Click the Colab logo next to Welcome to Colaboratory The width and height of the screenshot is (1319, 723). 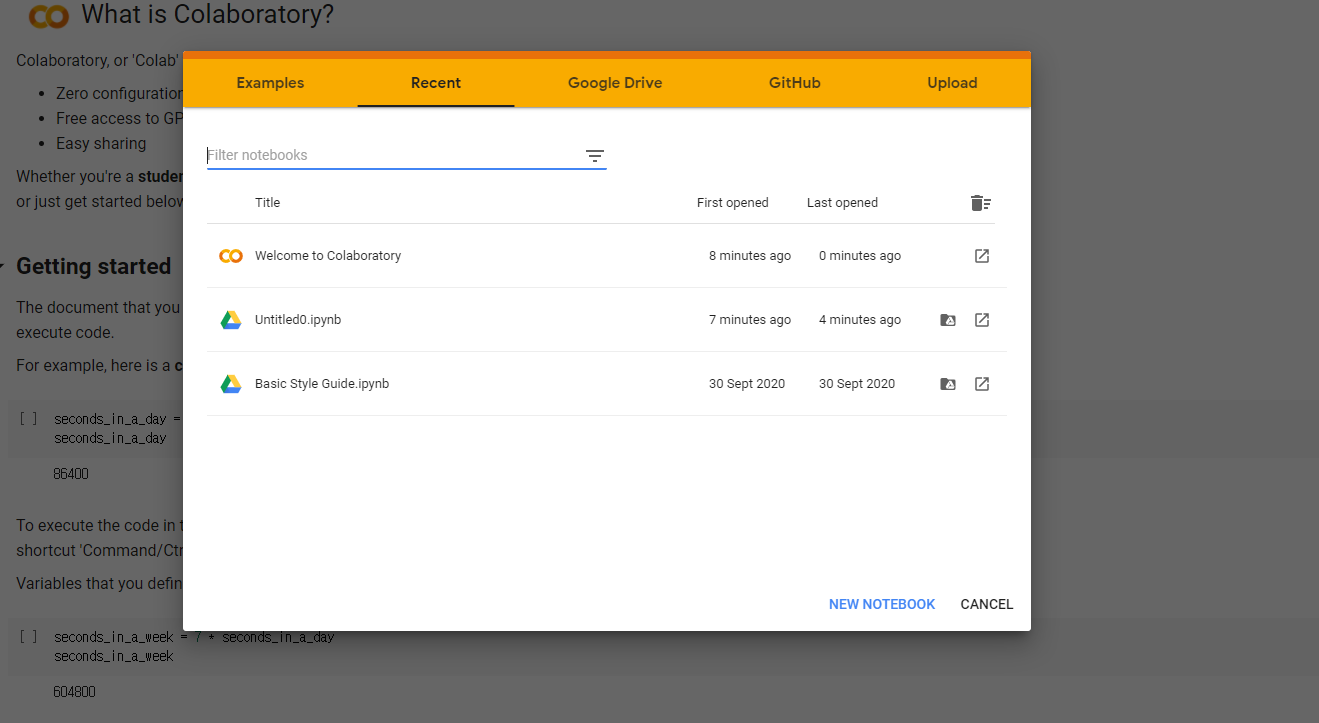(x=231, y=256)
